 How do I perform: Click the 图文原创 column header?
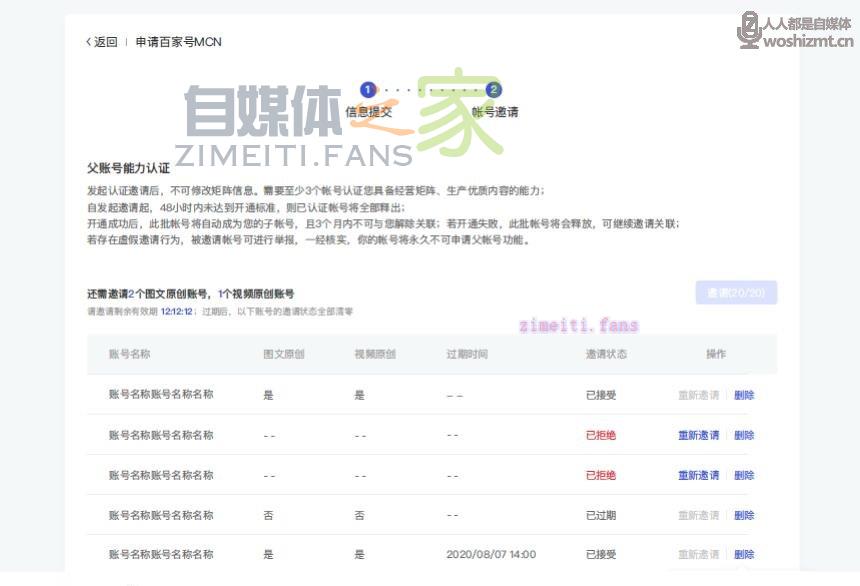point(283,354)
